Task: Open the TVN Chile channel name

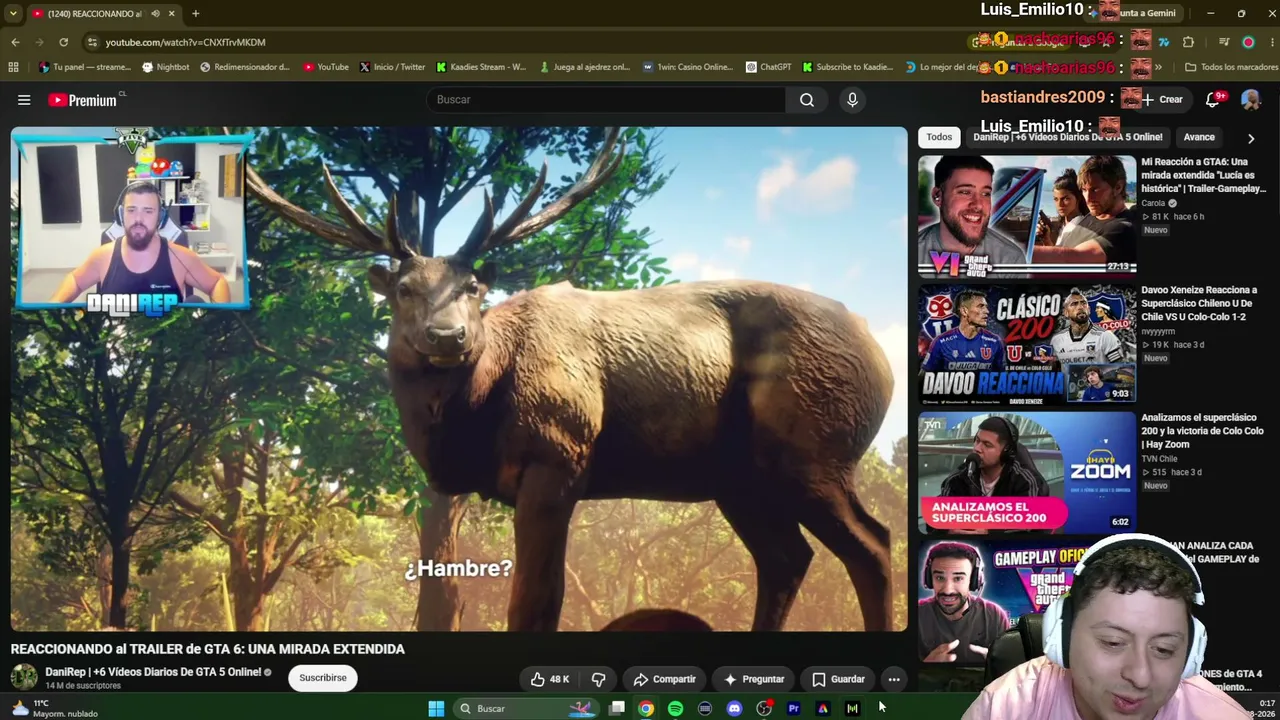Action: 1159,459
